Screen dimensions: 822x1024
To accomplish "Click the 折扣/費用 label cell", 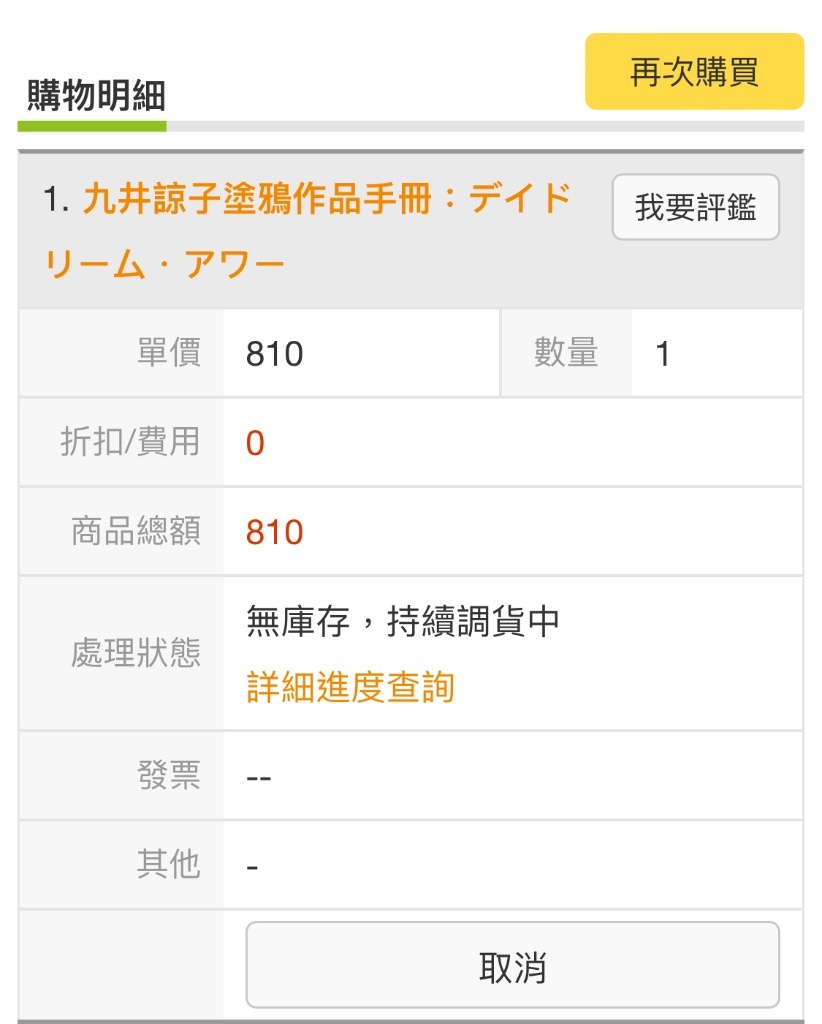I will (x=121, y=442).
